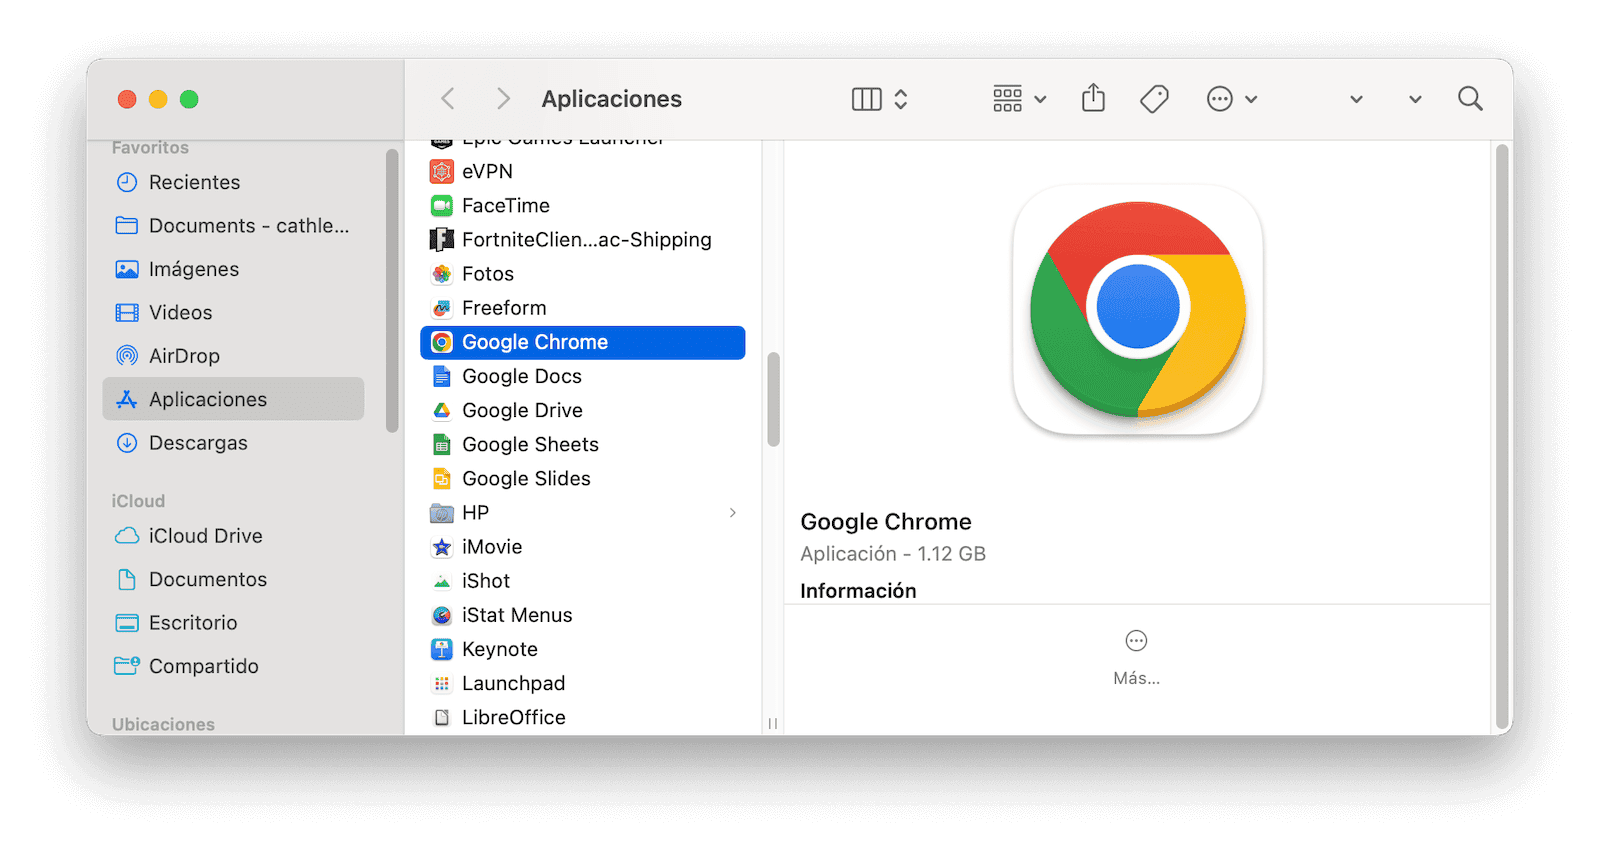Click the yellow minimize window button
Screen dimensions: 1600x850
tap(158, 99)
